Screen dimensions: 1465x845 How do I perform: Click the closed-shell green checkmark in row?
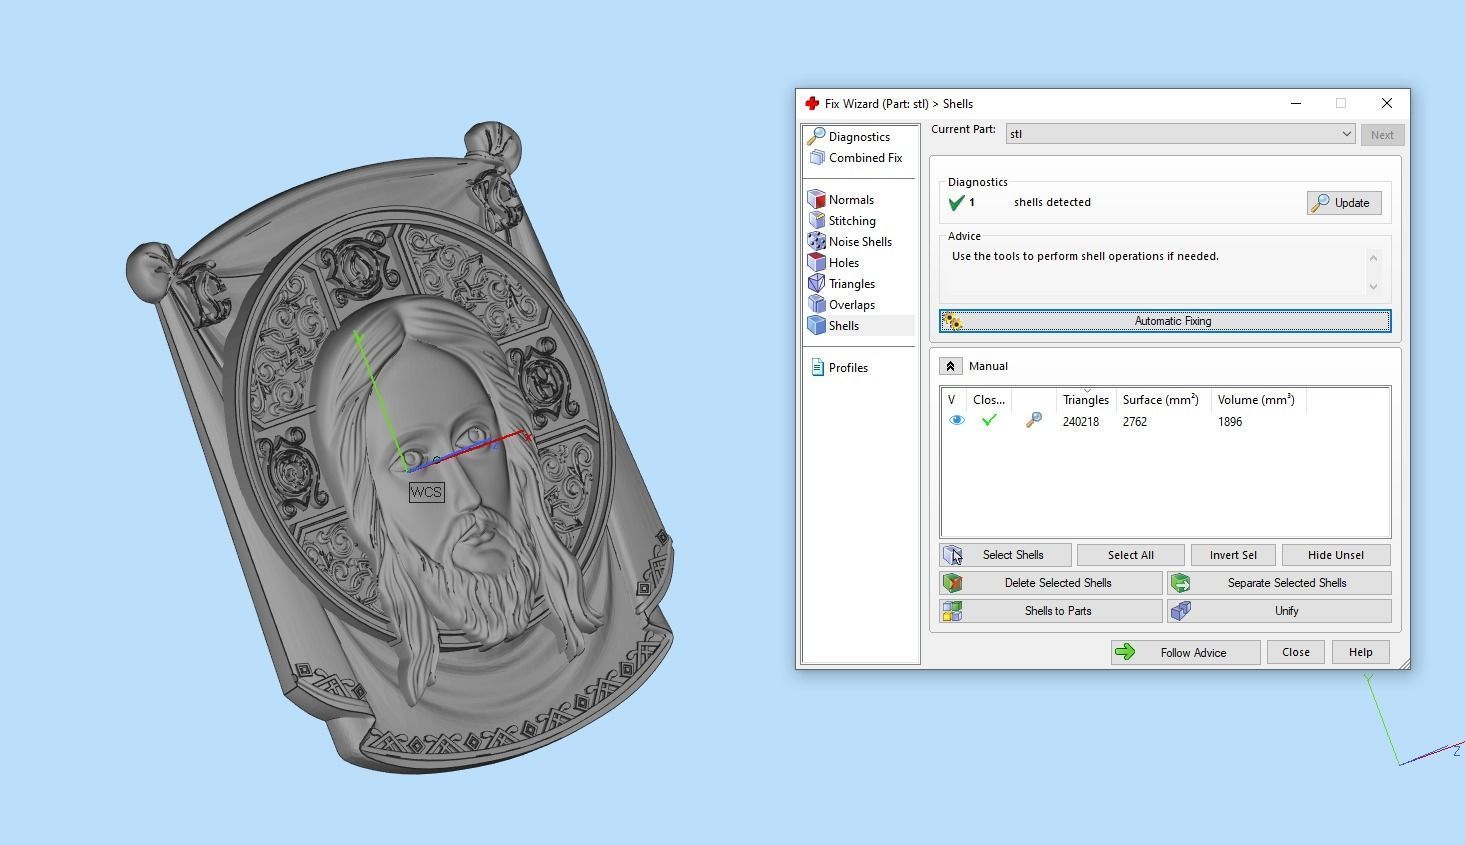989,421
